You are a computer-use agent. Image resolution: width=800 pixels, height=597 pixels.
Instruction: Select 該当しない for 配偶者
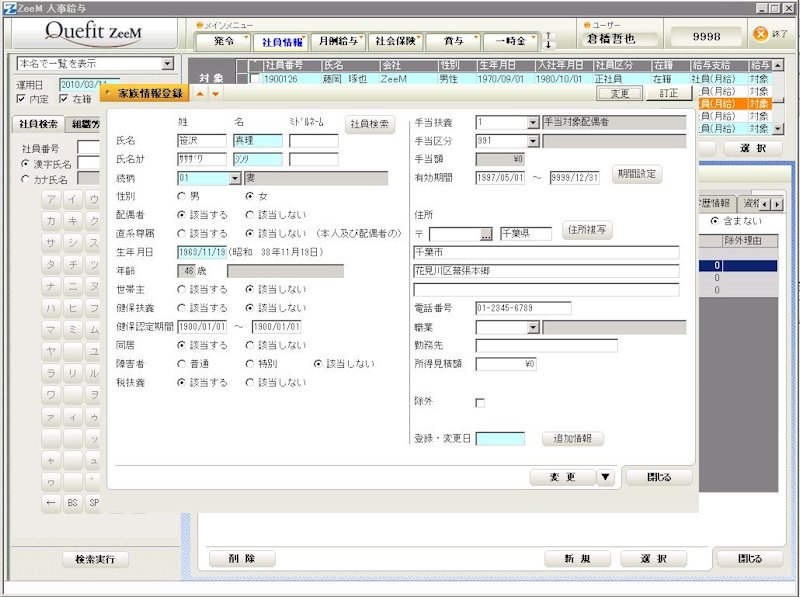coord(249,215)
